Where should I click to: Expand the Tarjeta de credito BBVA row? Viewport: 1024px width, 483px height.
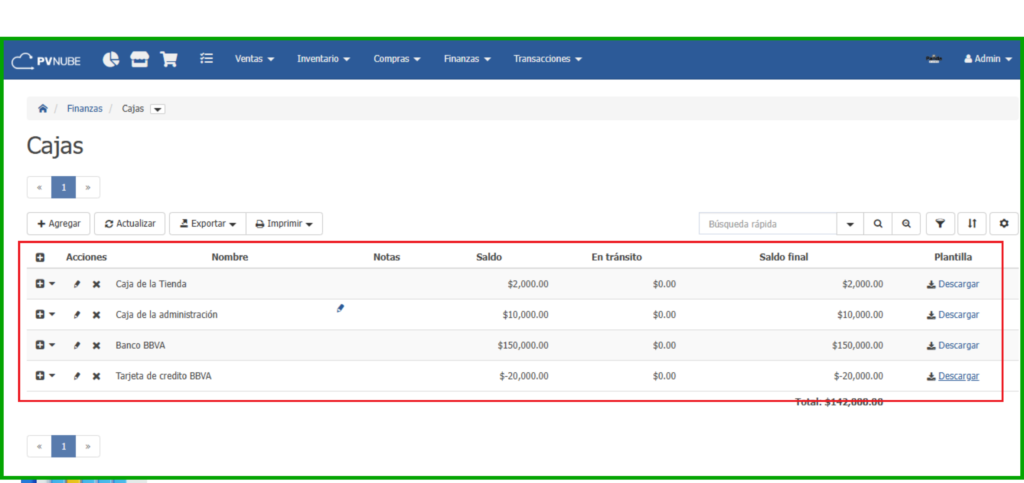[41, 376]
